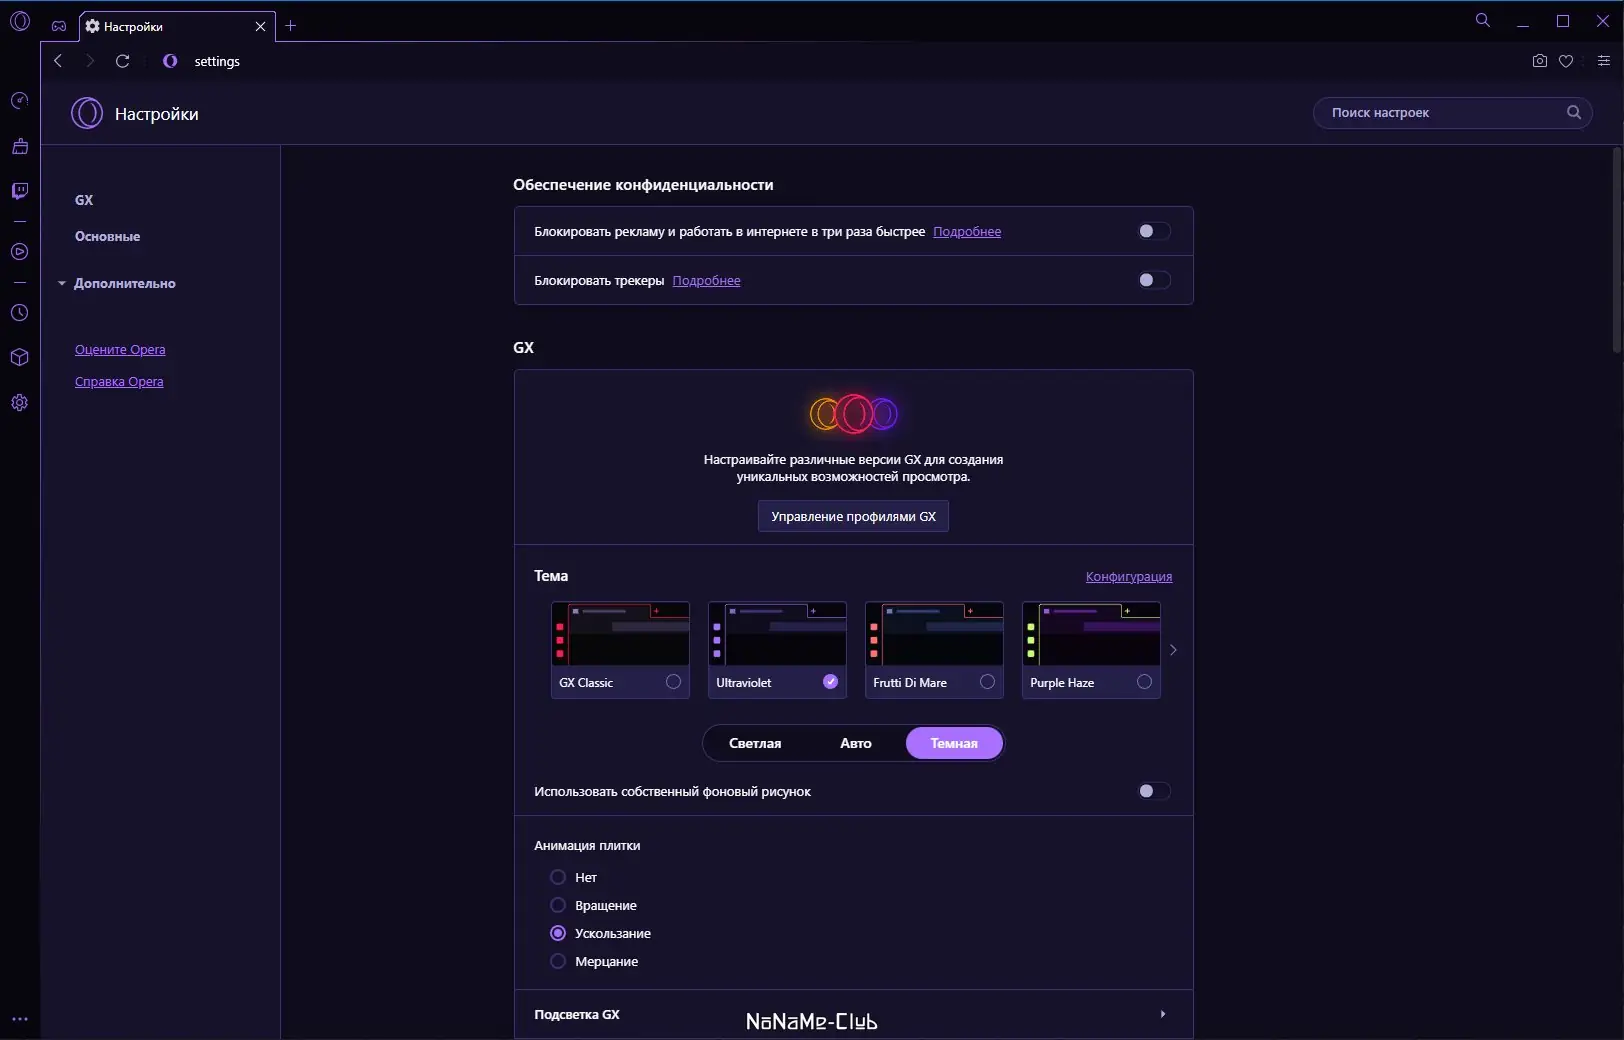
Task: Open Extensions cube icon in sidebar
Action: [x=19, y=357]
